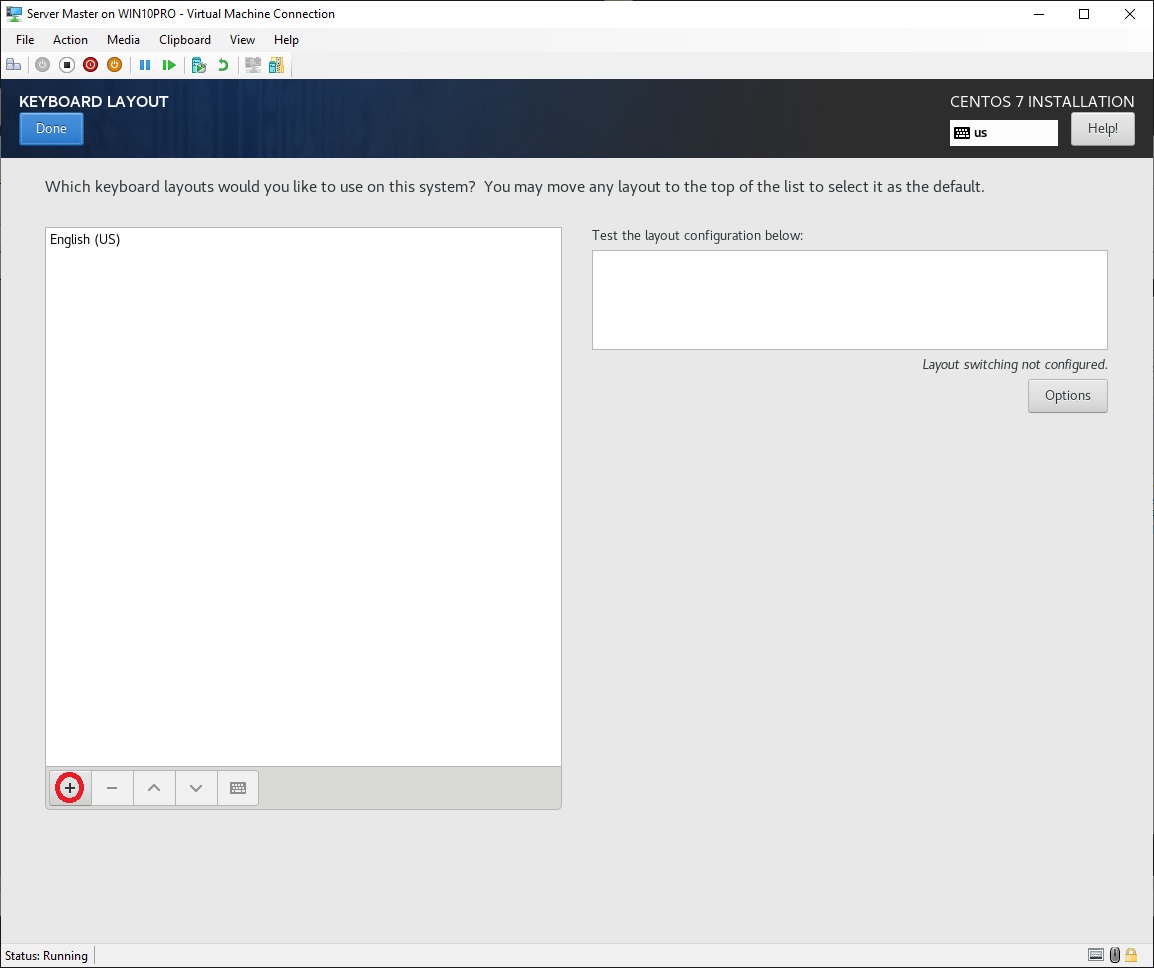The height and width of the screenshot is (968, 1154).
Task: Click the greyed enhanced session icon
Action: pos(253,65)
